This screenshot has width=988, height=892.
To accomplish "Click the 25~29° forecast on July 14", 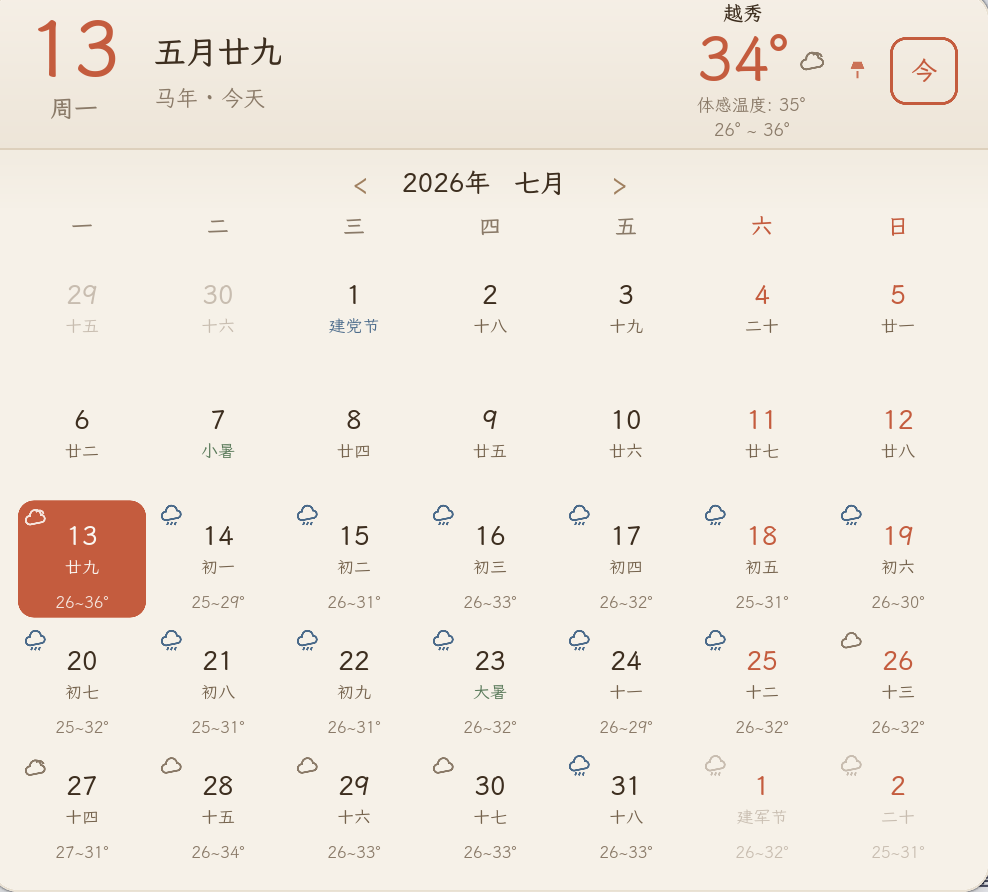I will coord(218,602).
